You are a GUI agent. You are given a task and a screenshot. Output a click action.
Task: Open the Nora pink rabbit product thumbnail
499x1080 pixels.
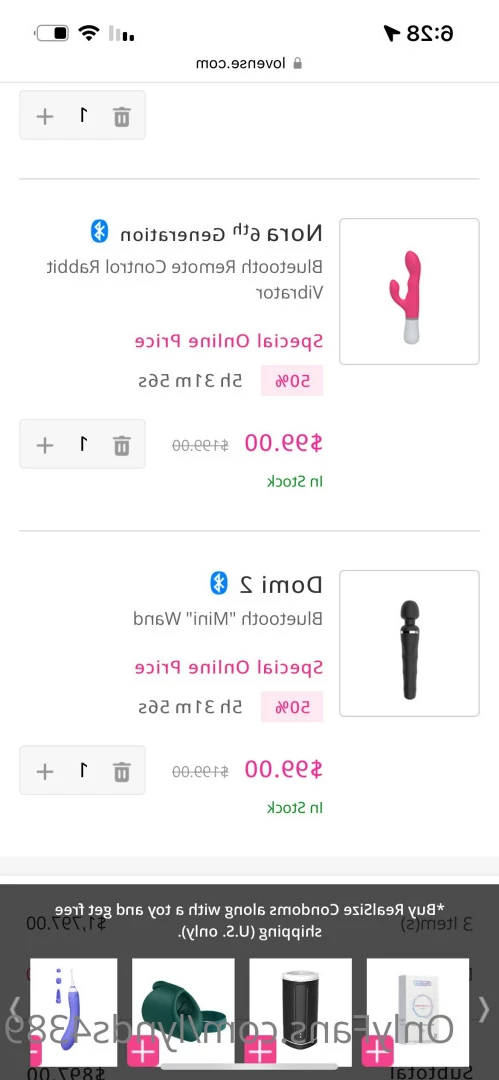(409, 291)
